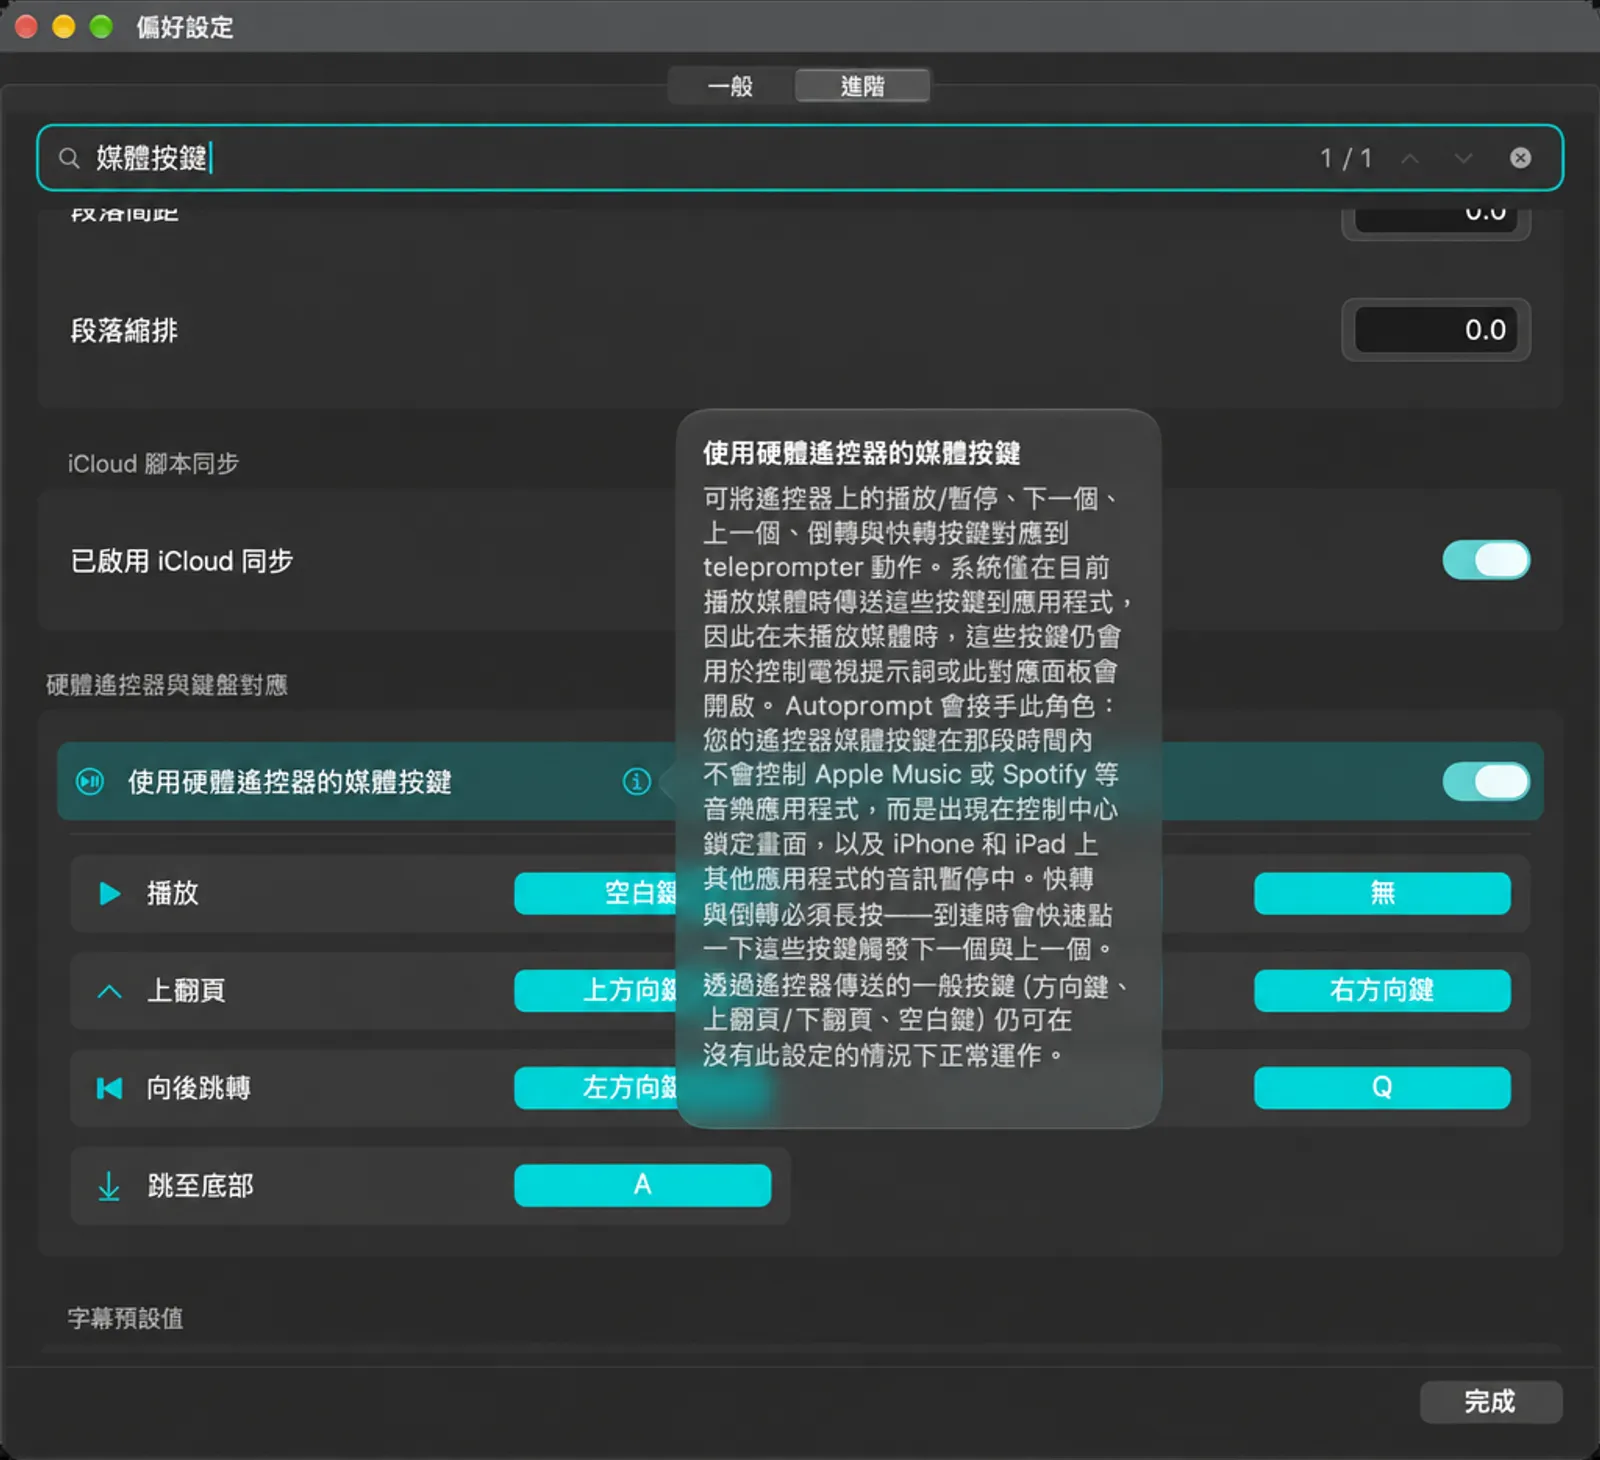This screenshot has height=1460, width=1600.
Task: Click the 上方向鍵 key binding button
Action: pos(596,990)
